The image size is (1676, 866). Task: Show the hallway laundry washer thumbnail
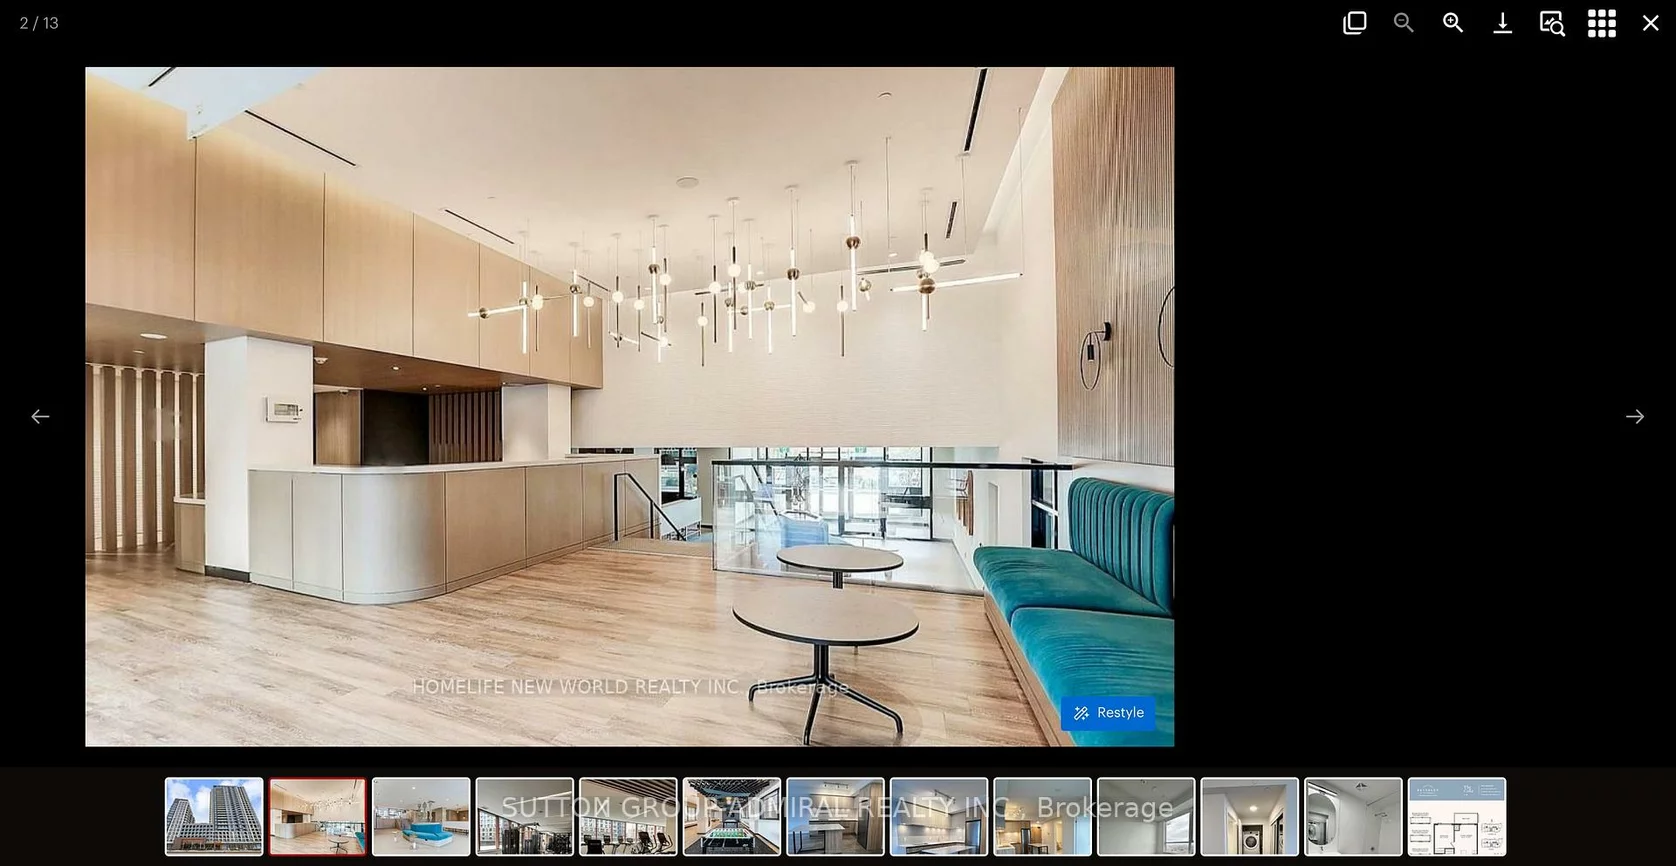[x=1249, y=817]
